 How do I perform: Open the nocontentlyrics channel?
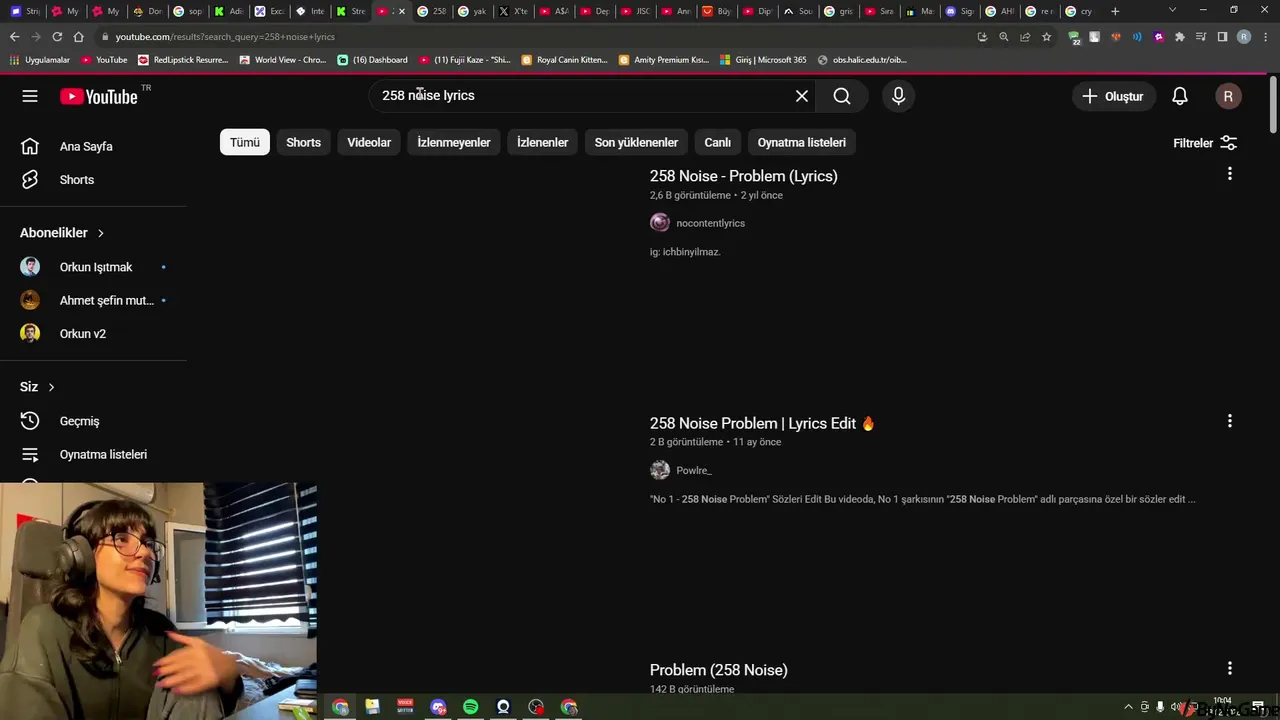pyautogui.click(x=710, y=223)
